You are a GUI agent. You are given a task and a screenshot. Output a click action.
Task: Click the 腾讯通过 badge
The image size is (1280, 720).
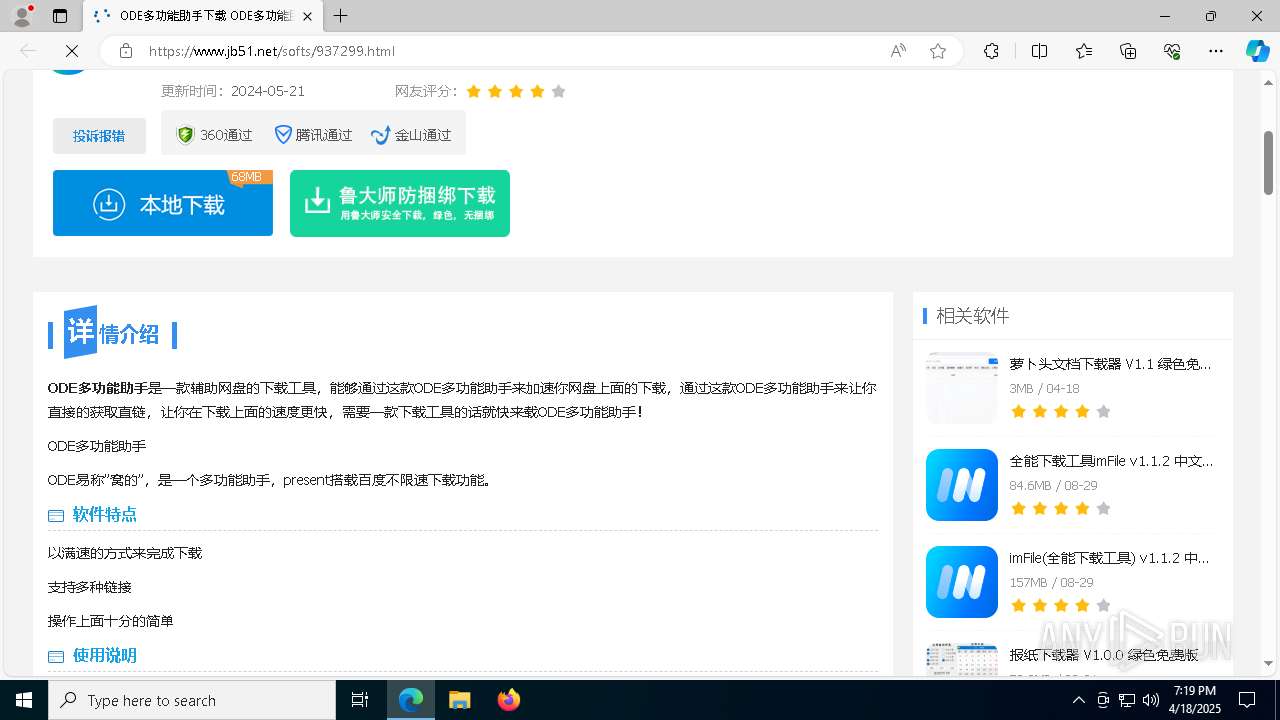click(313, 135)
